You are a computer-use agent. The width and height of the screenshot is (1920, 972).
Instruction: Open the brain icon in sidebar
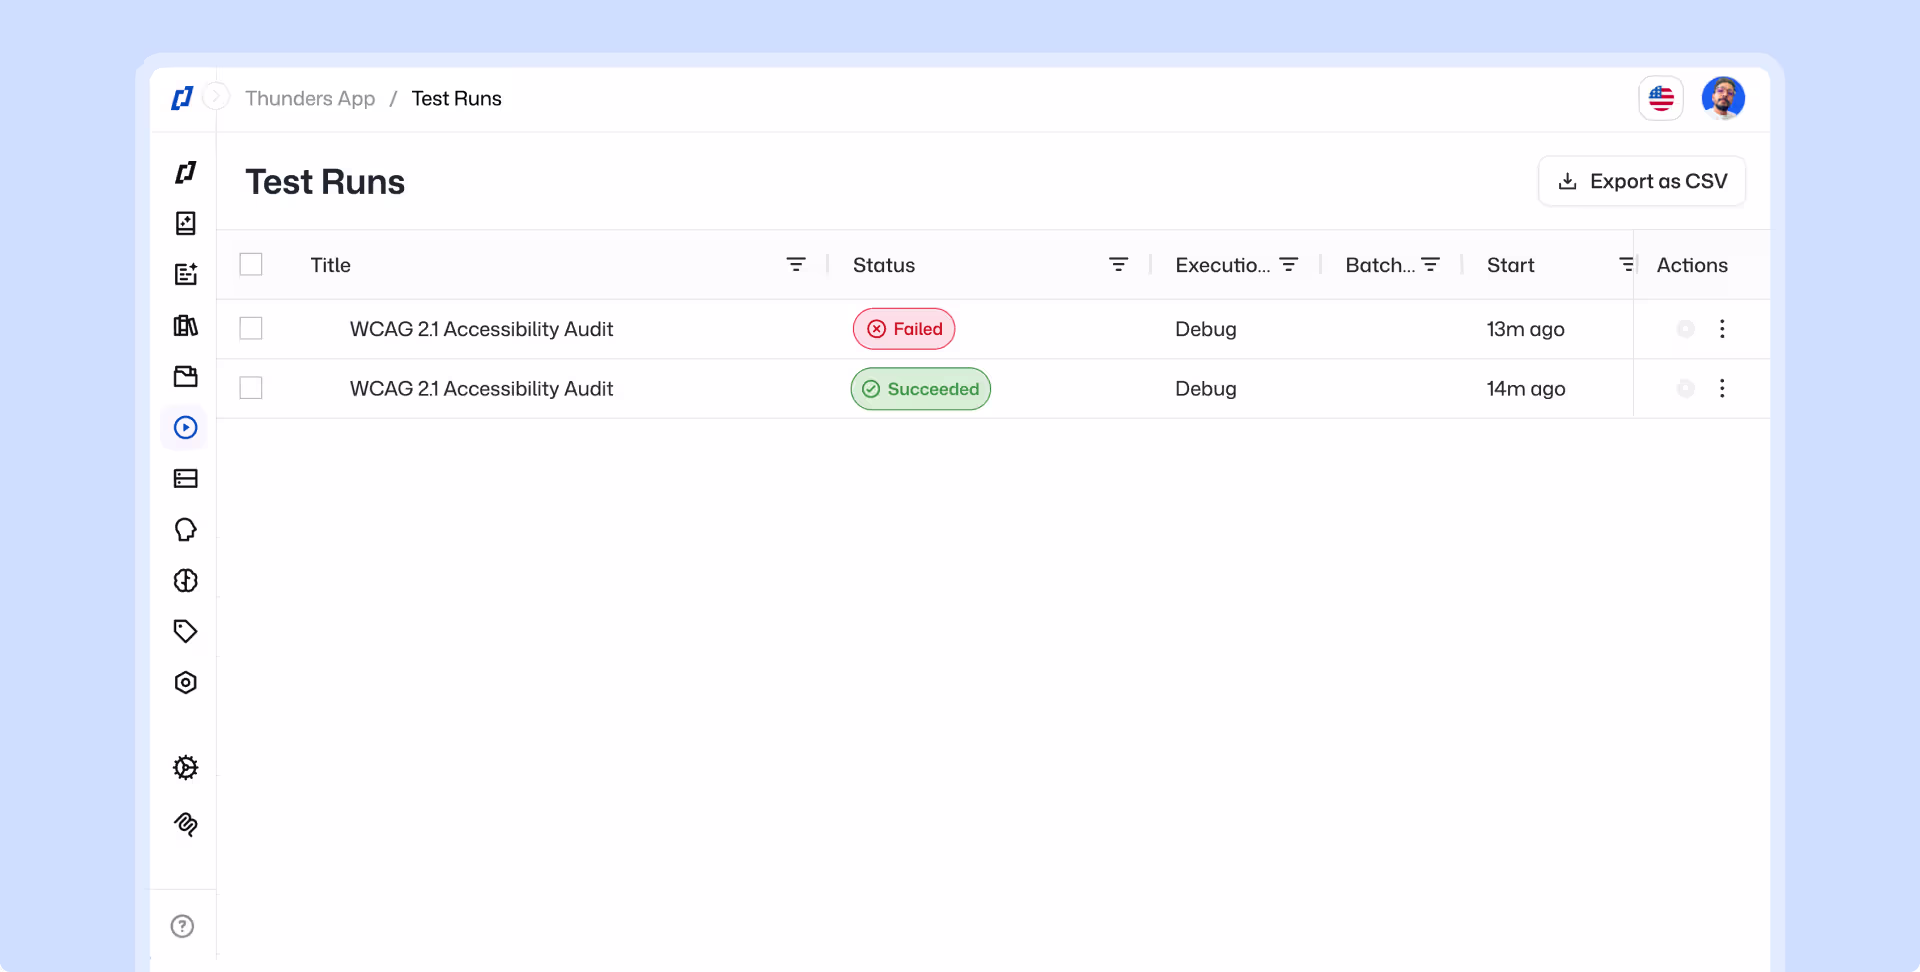186,580
